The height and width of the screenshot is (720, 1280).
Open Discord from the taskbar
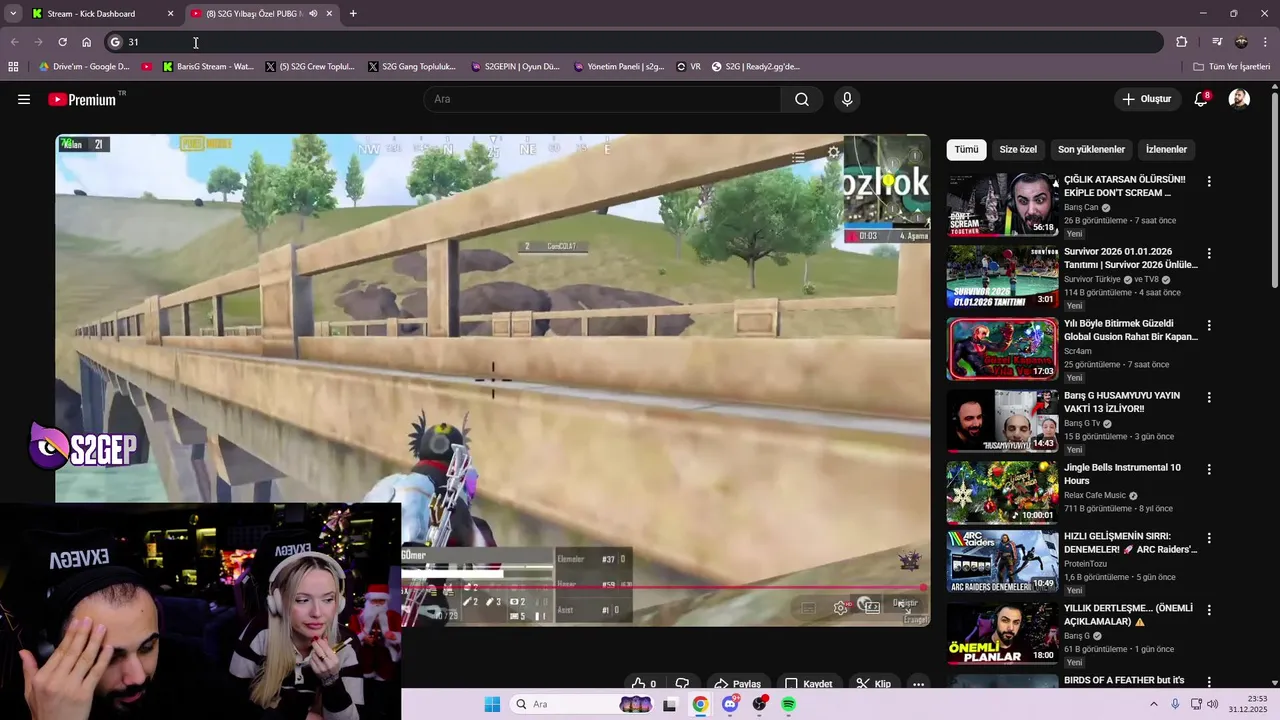[x=730, y=704]
